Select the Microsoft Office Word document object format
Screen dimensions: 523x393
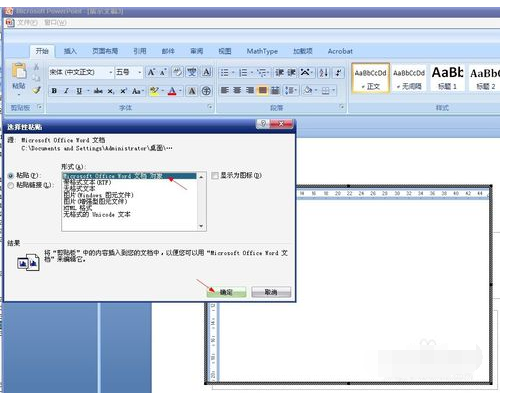point(130,176)
